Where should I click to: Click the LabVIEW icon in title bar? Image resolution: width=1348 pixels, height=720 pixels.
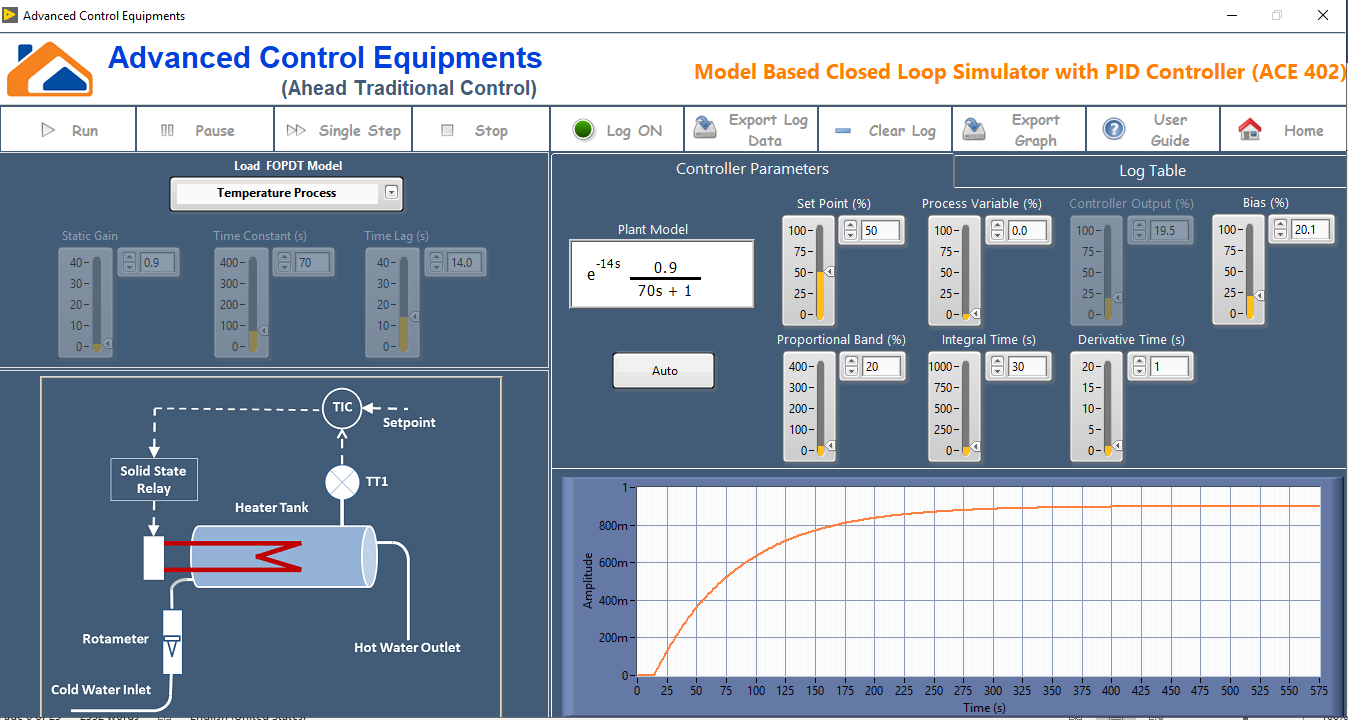point(9,15)
